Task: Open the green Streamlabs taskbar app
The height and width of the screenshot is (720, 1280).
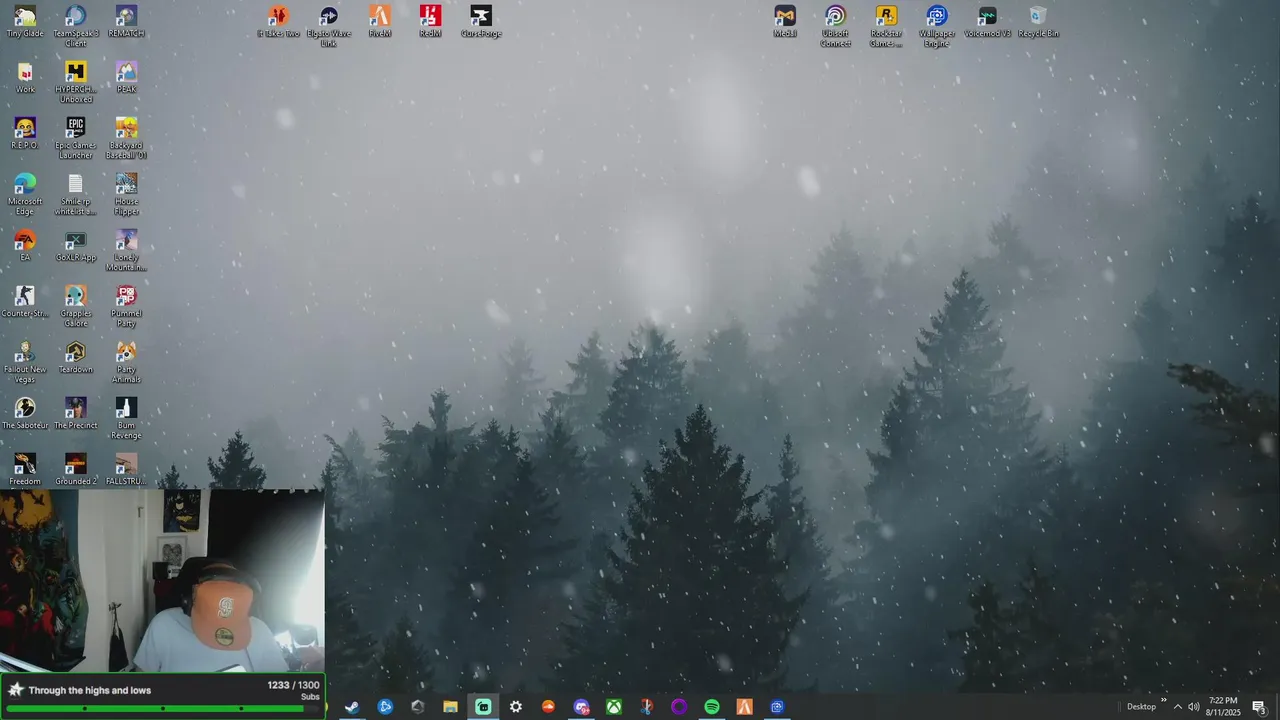Action: coord(483,707)
